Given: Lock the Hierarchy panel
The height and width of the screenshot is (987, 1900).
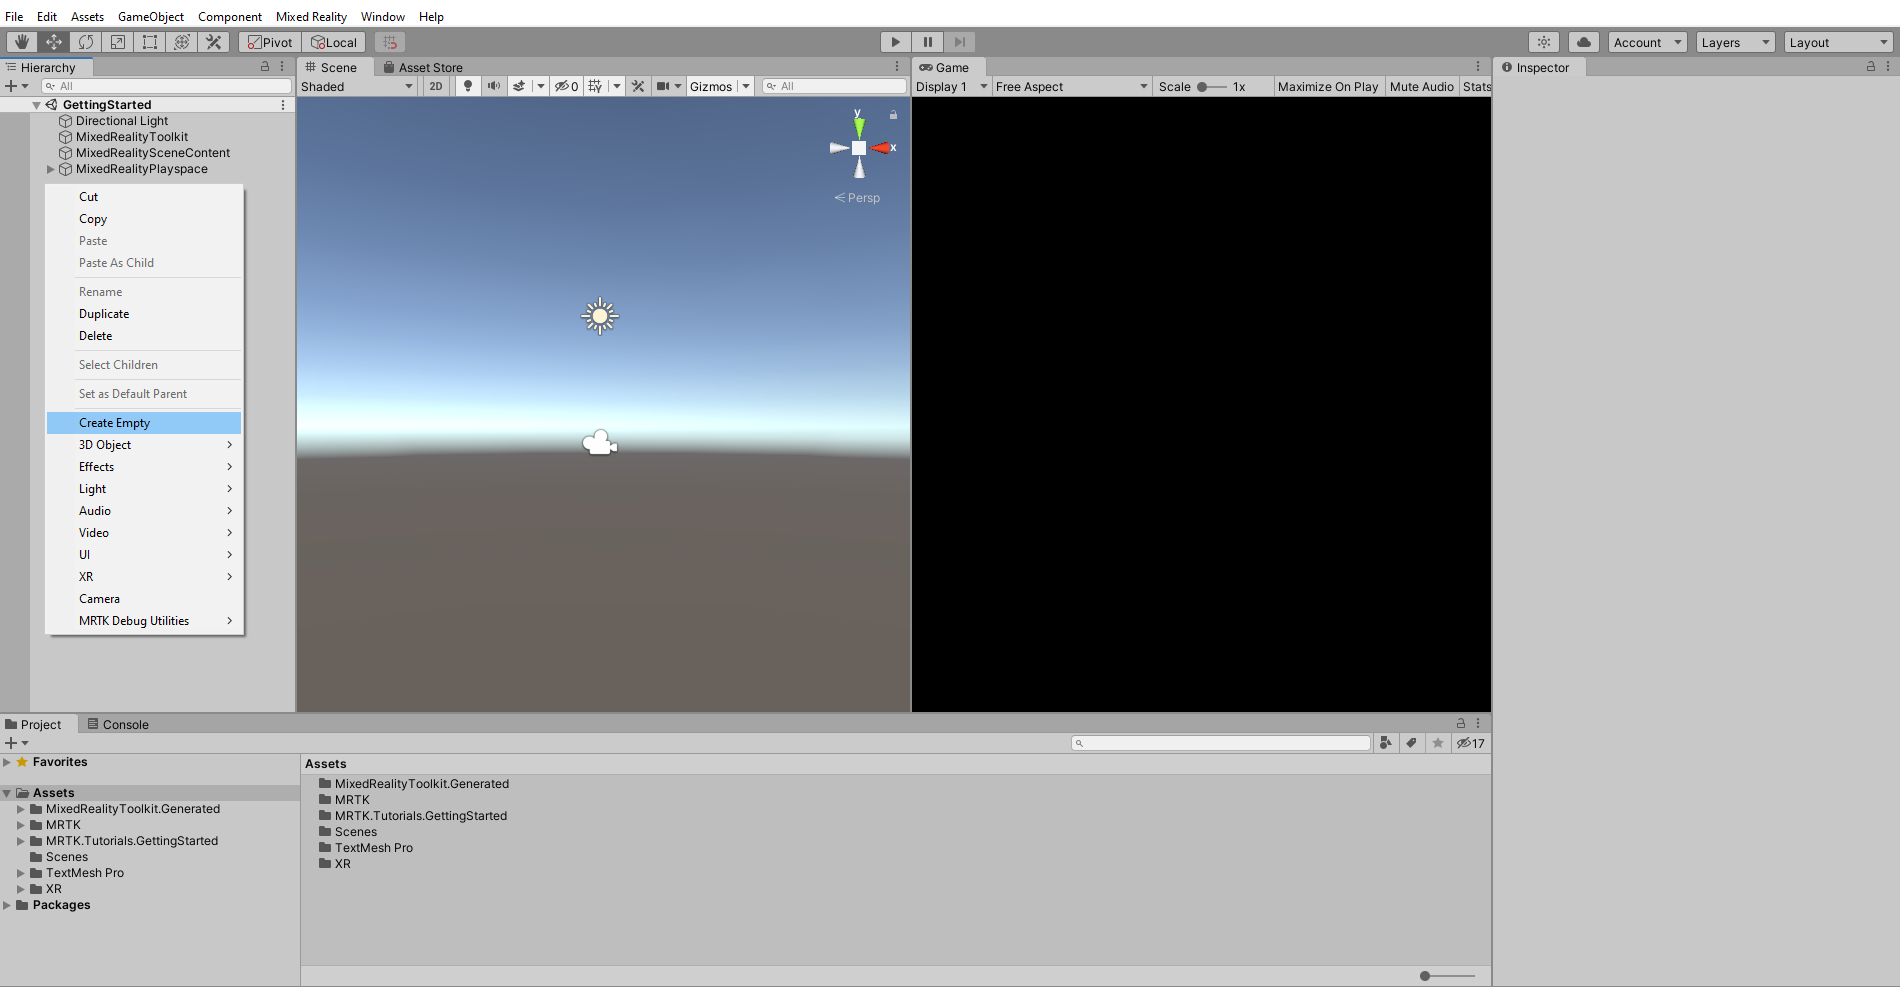Looking at the screenshot, I should pos(265,67).
